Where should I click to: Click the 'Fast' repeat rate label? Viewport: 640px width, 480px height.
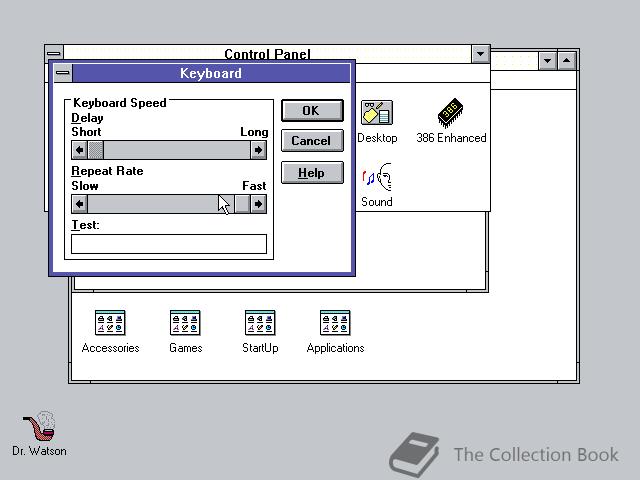click(x=254, y=186)
